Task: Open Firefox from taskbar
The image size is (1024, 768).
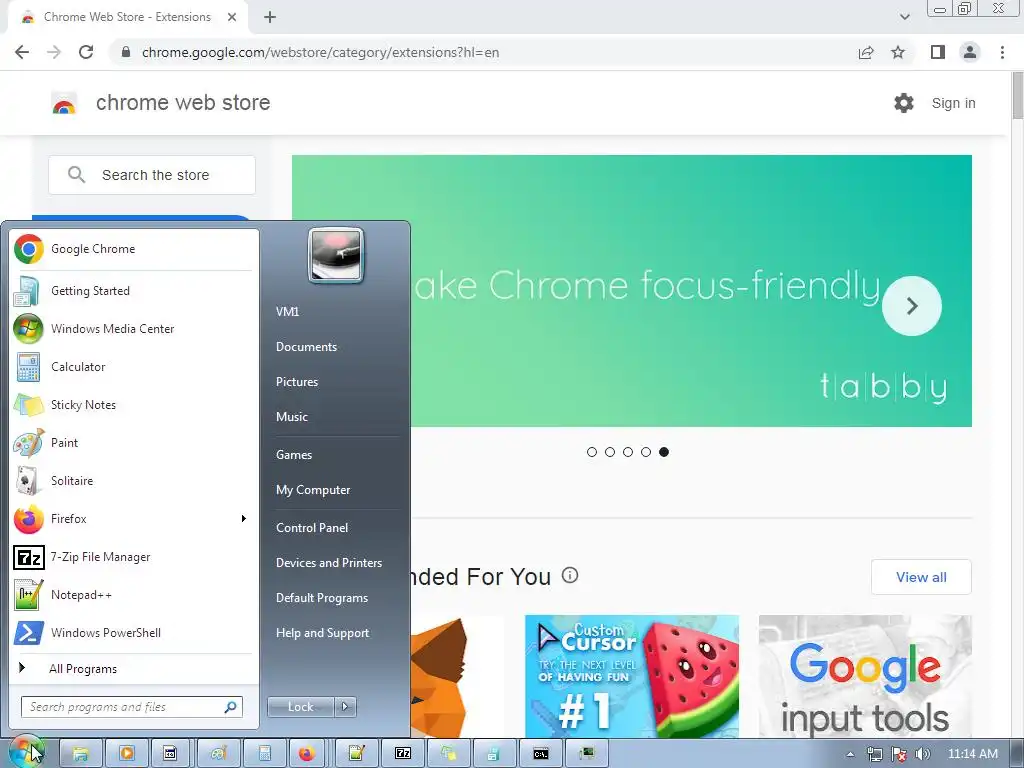Action: pyautogui.click(x=306, y=754)
